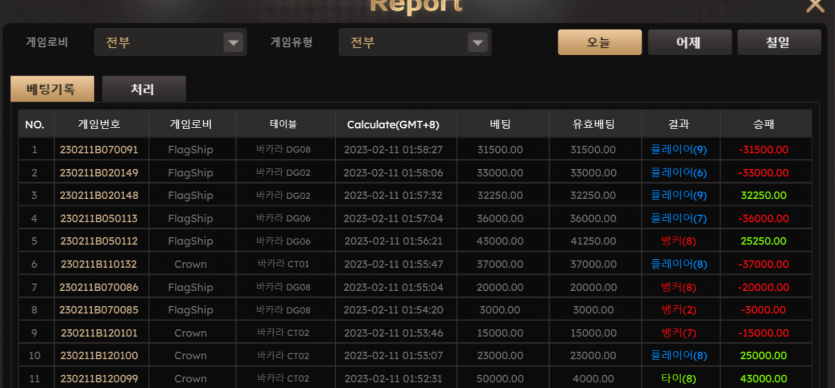Click the 결과 column header

coord(678,125)
